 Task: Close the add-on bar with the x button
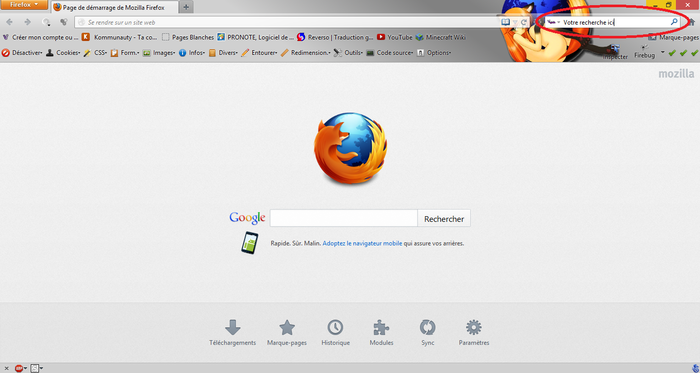(x=6, y=369)
